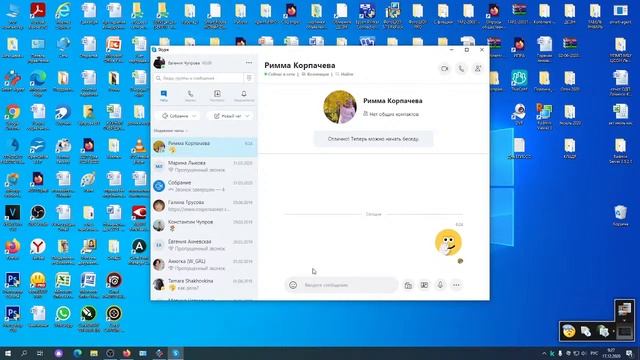
Task: Open more options dots beside message box
Action: [x=456, y=285]
